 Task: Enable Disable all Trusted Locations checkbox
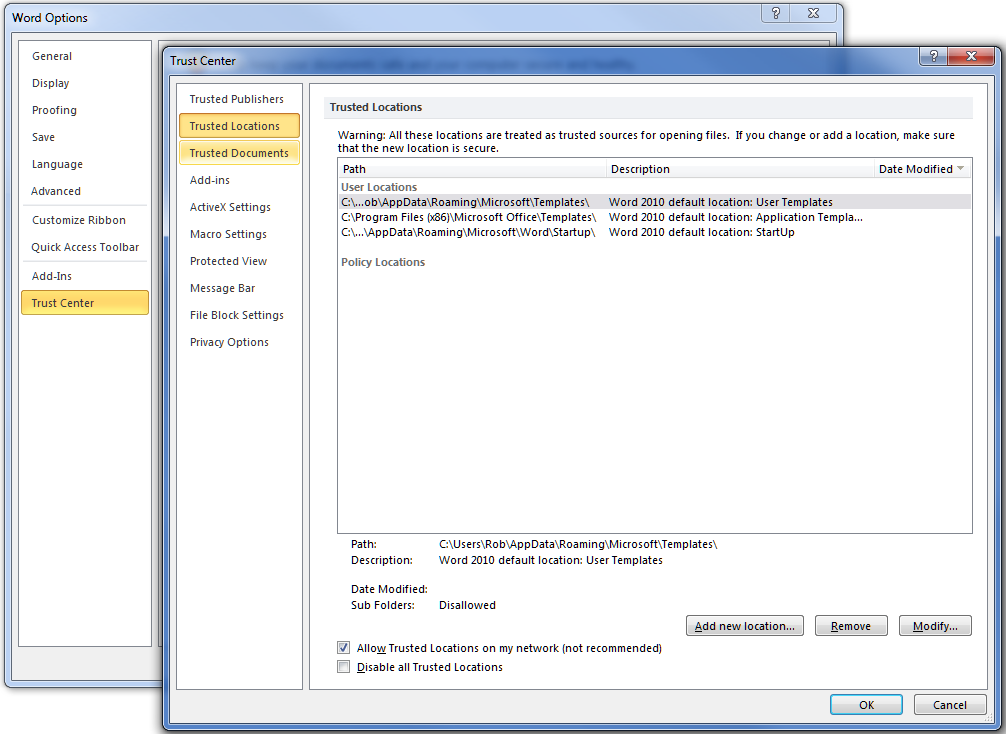pos(344,667)
